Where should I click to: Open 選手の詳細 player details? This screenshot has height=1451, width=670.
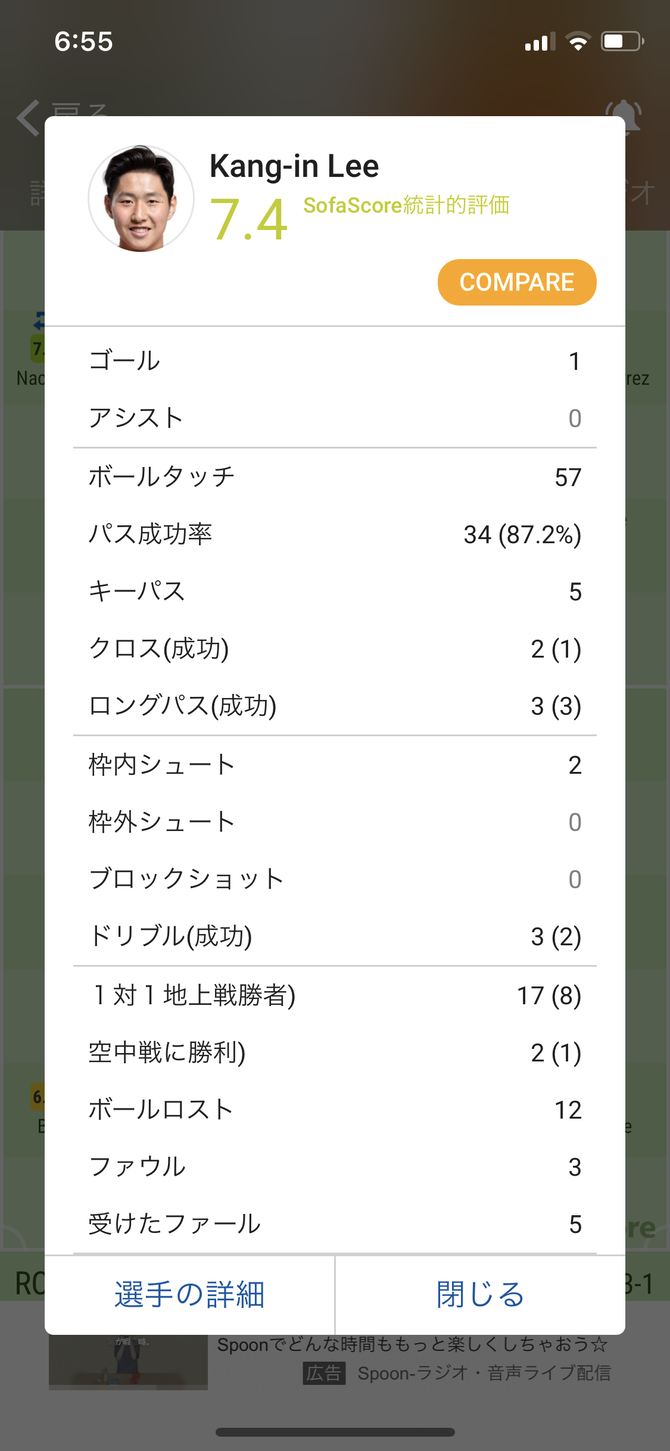pyautogui.click(x=190, y=1295)
